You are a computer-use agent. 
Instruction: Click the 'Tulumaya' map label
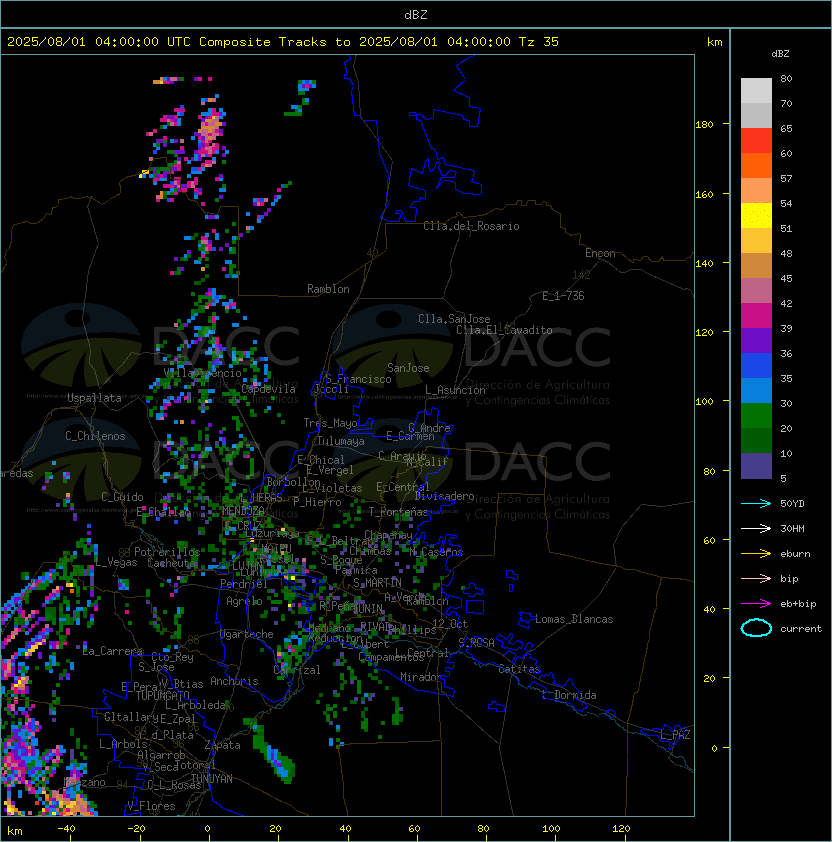[341, 441]
